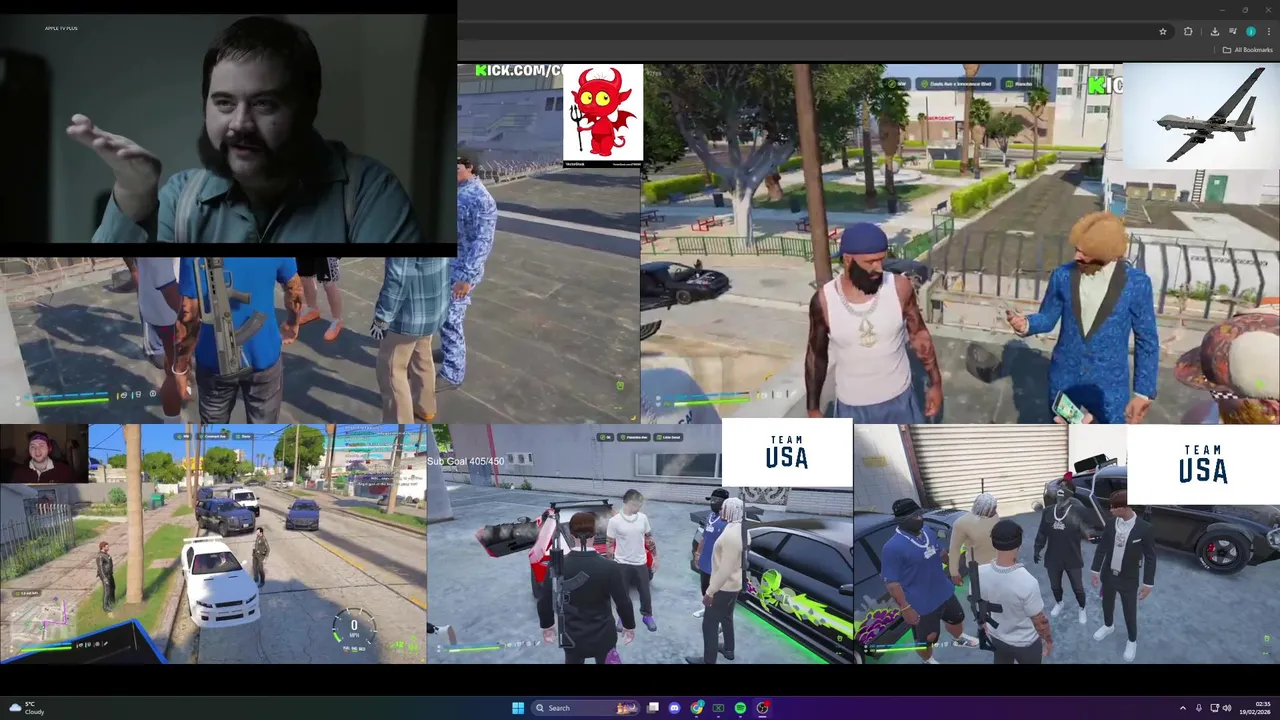
Task: Open the teal browser profile avatar
Action: 1250,32
